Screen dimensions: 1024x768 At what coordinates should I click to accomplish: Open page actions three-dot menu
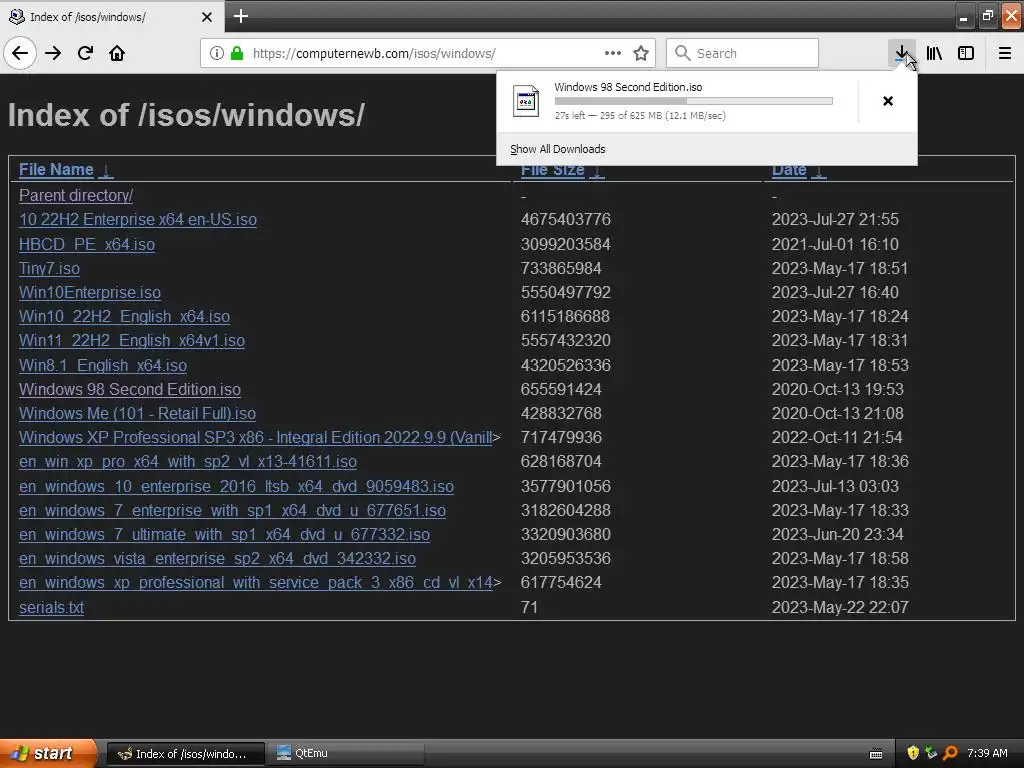pos(613,53)
